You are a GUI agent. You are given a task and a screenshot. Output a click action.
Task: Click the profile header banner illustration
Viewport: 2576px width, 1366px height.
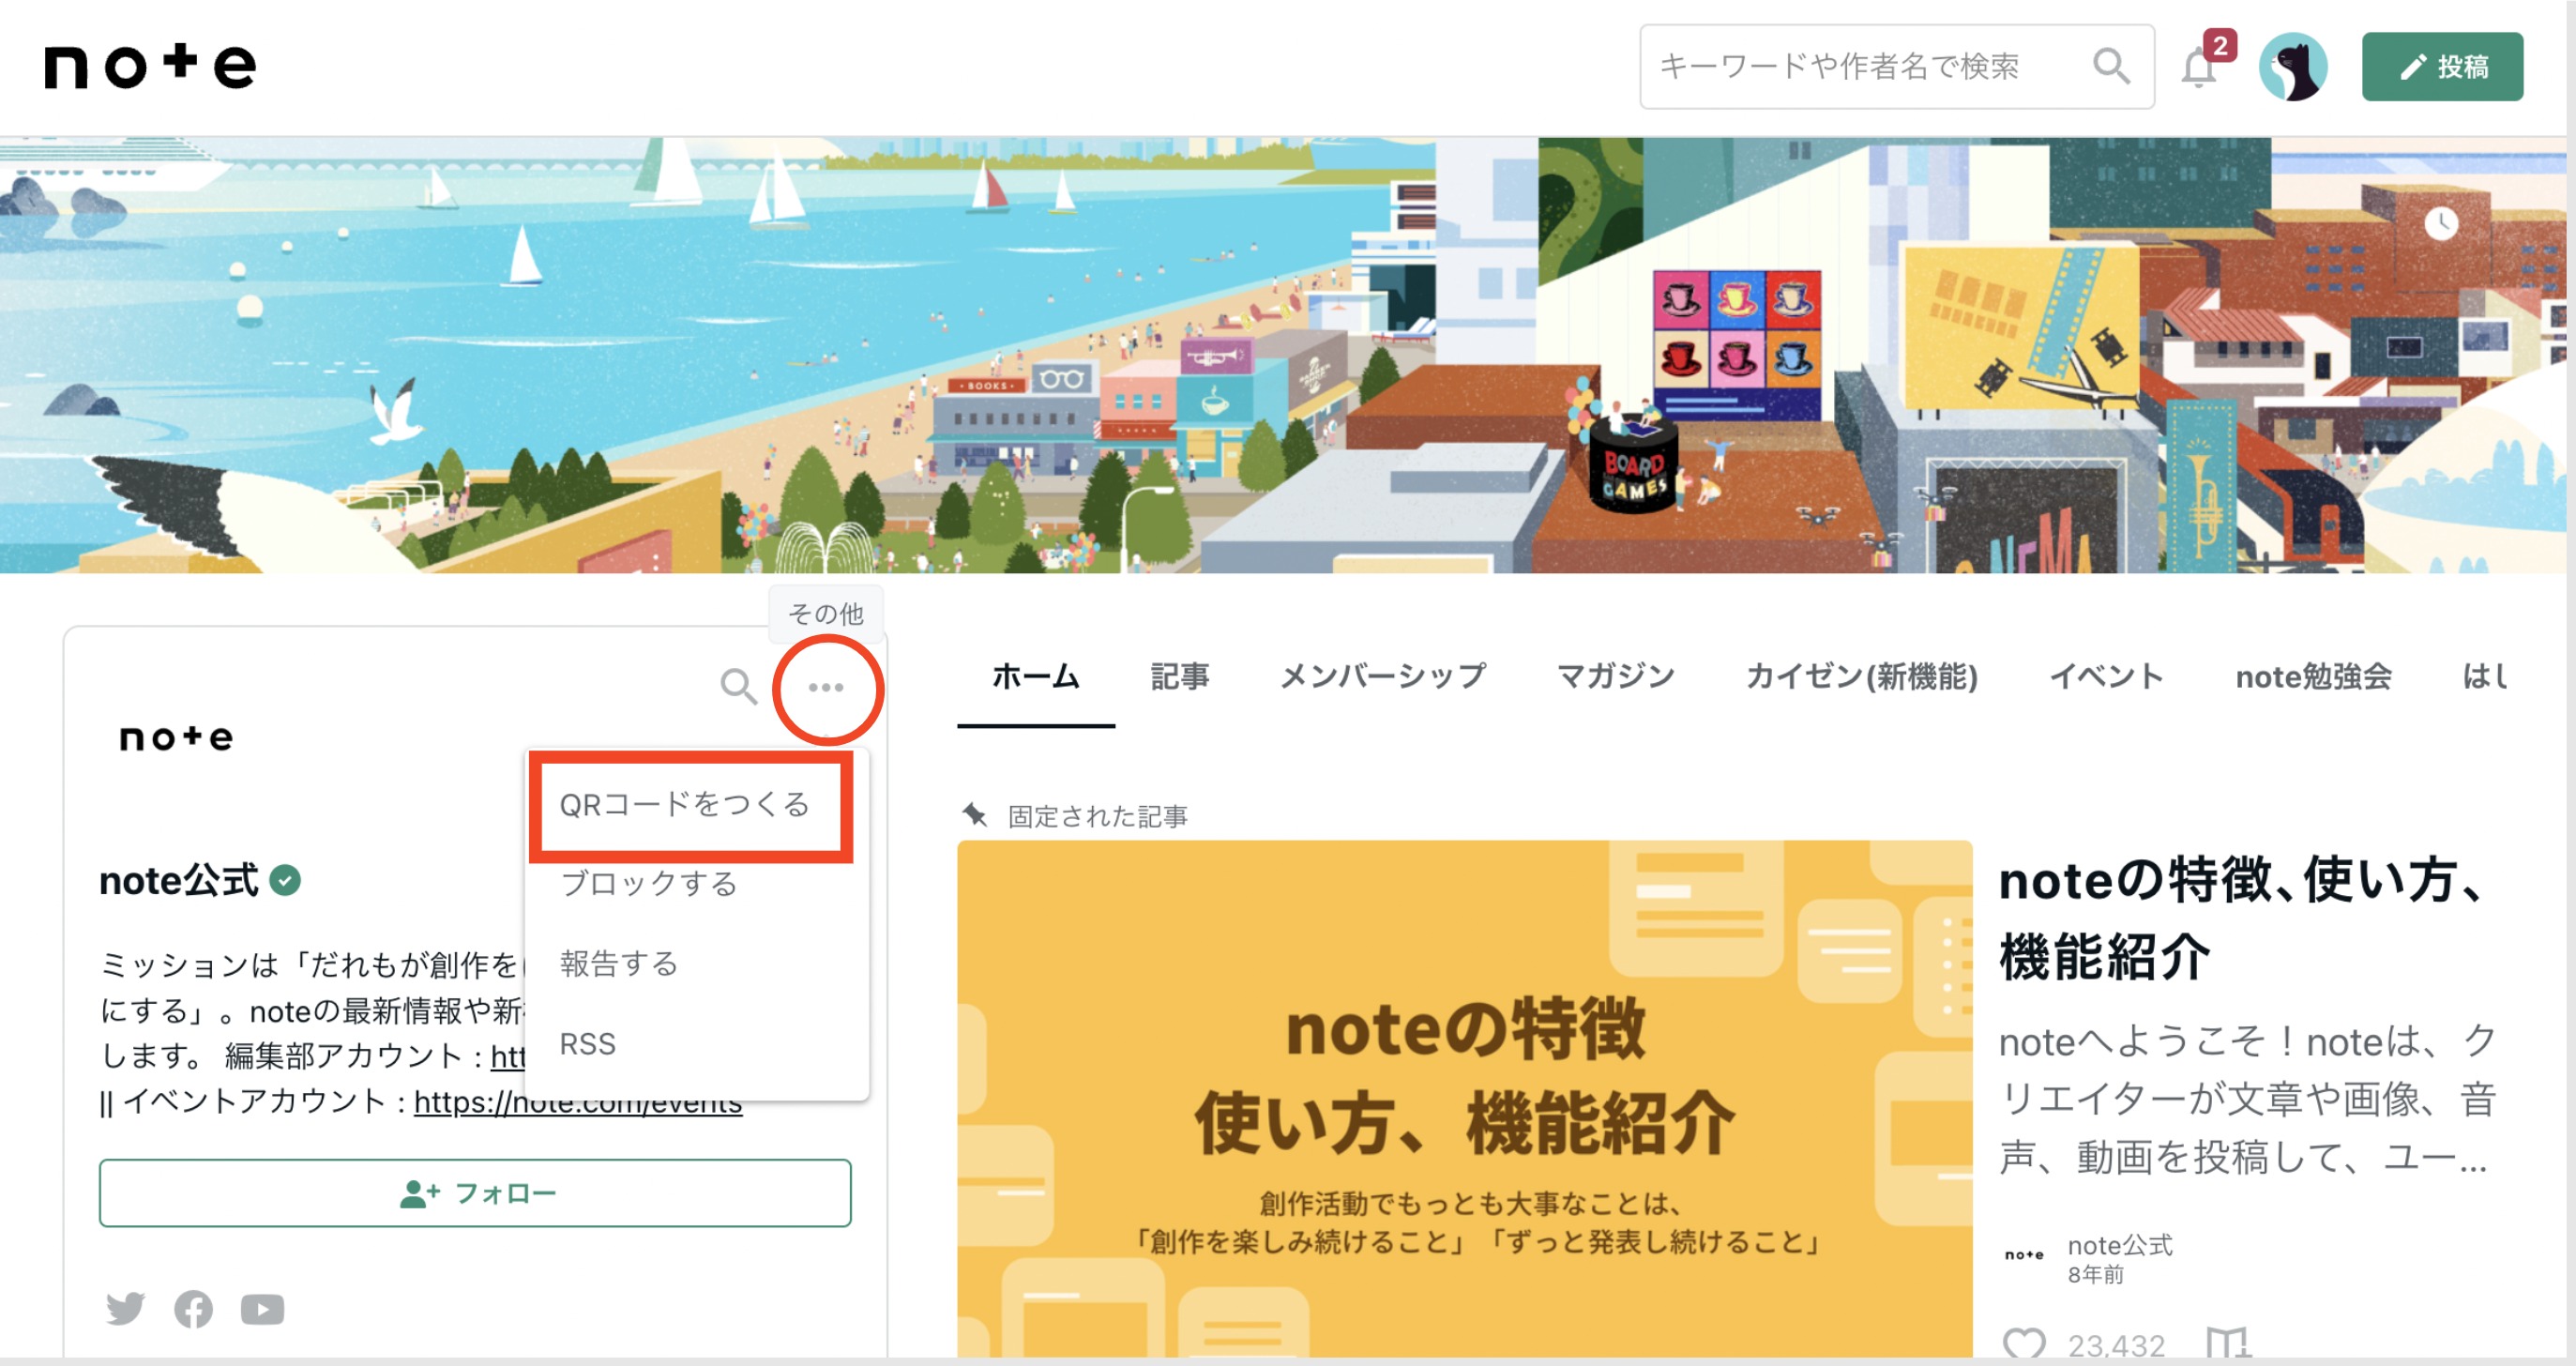tap(1283, 355)
